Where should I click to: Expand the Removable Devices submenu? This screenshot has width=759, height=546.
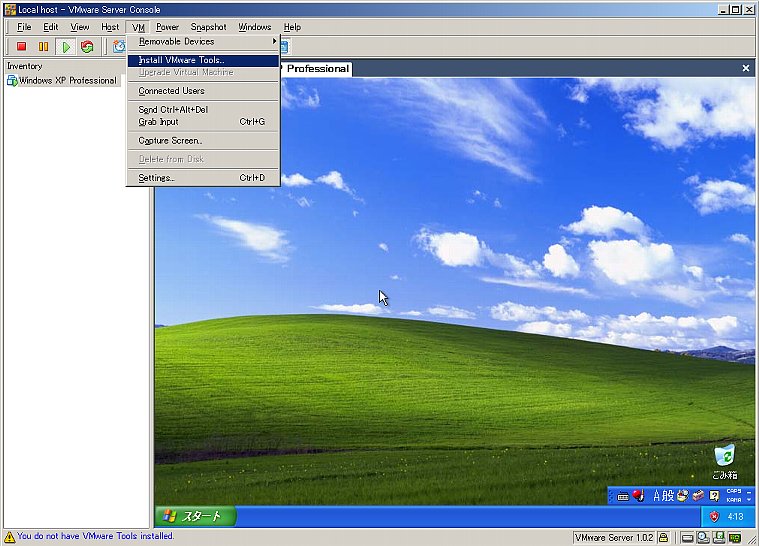point(203,42)
